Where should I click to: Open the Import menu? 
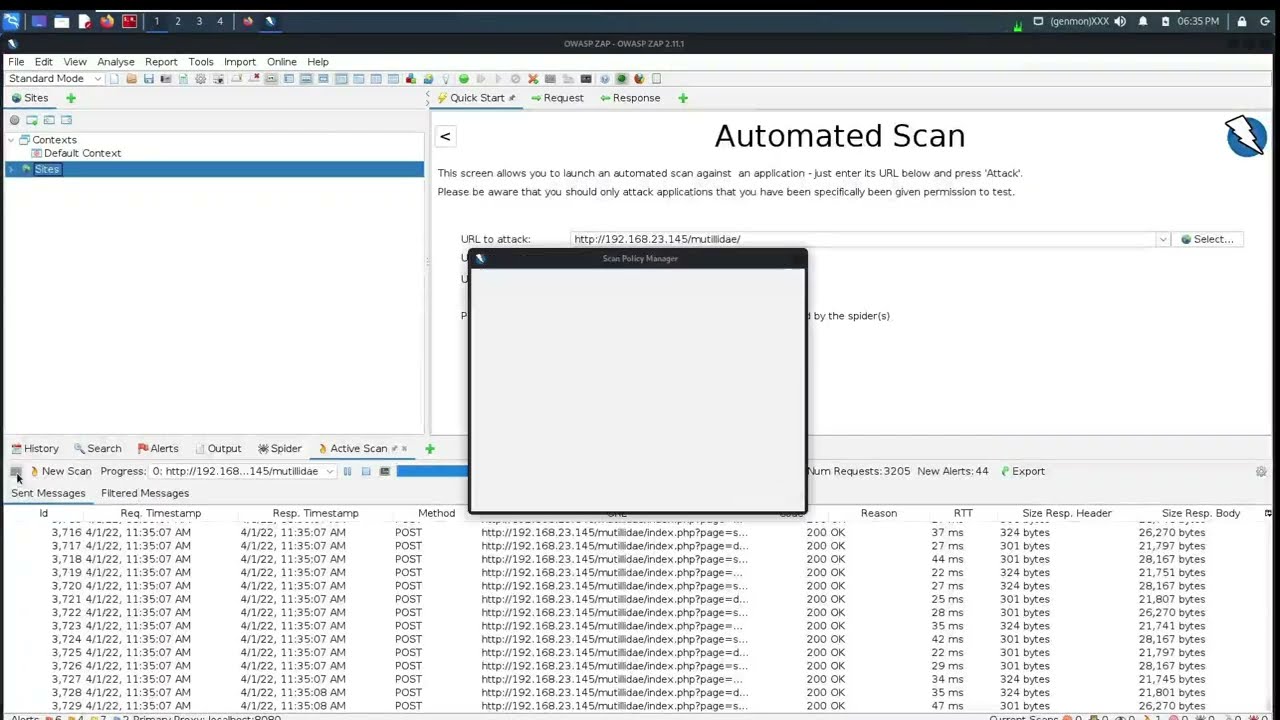pos(240,62)
